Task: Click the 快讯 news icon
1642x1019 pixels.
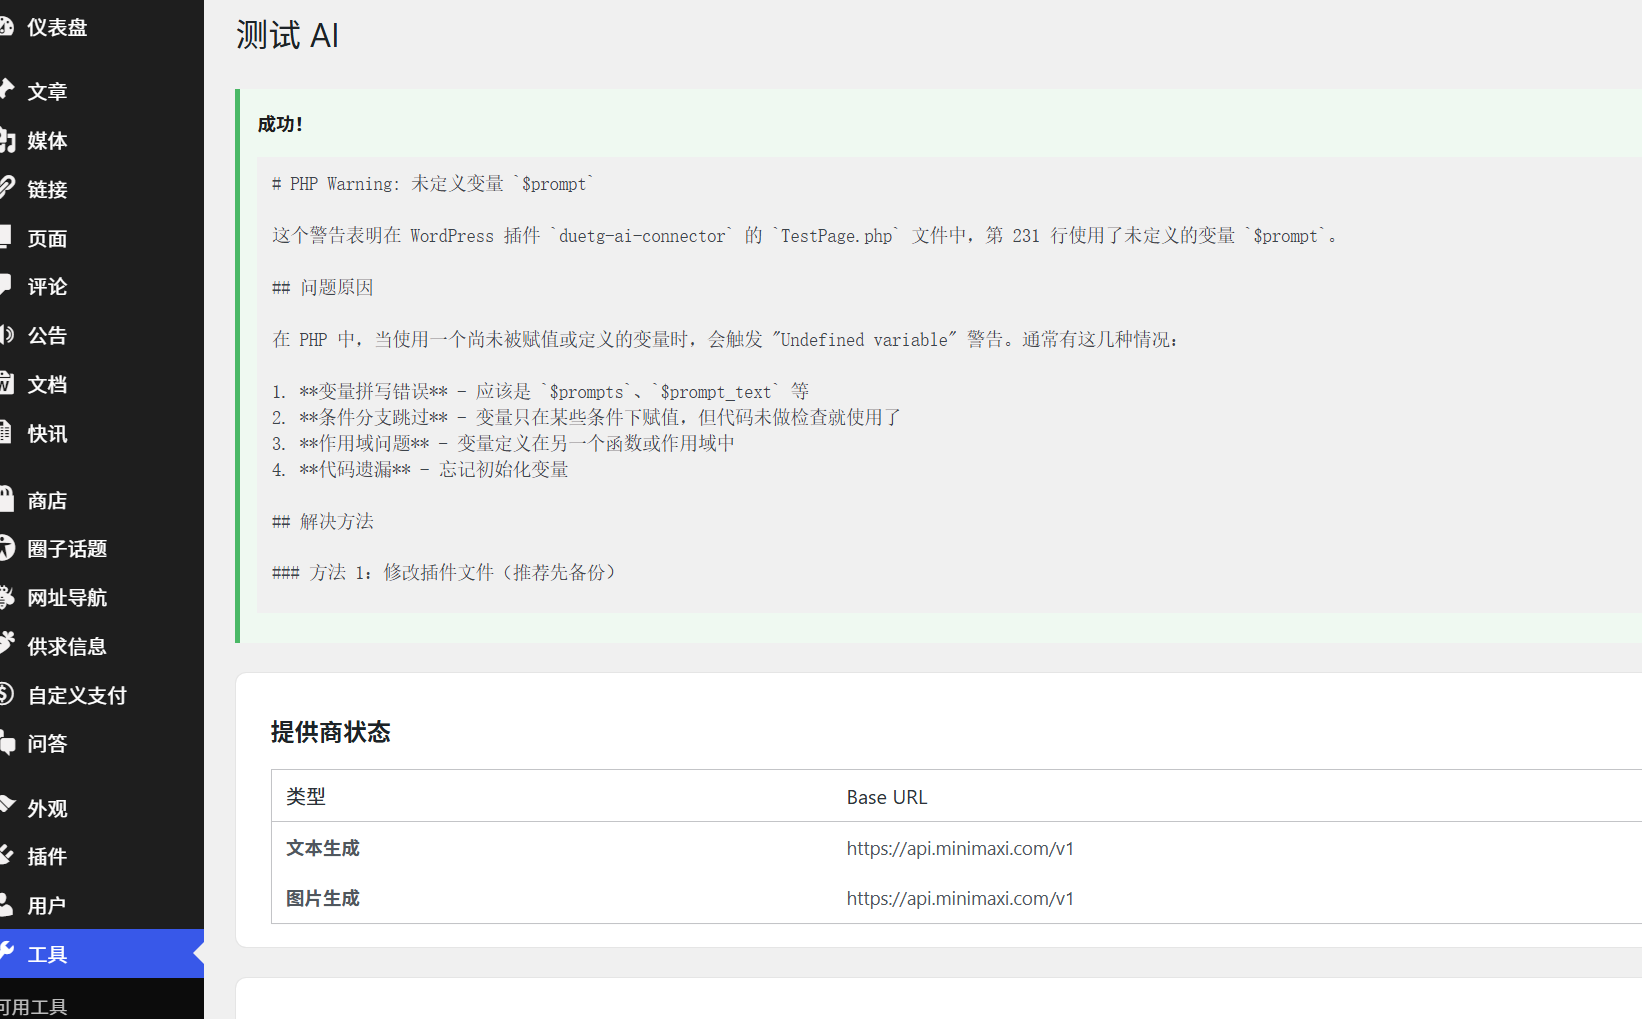Action: pos(5,432)
